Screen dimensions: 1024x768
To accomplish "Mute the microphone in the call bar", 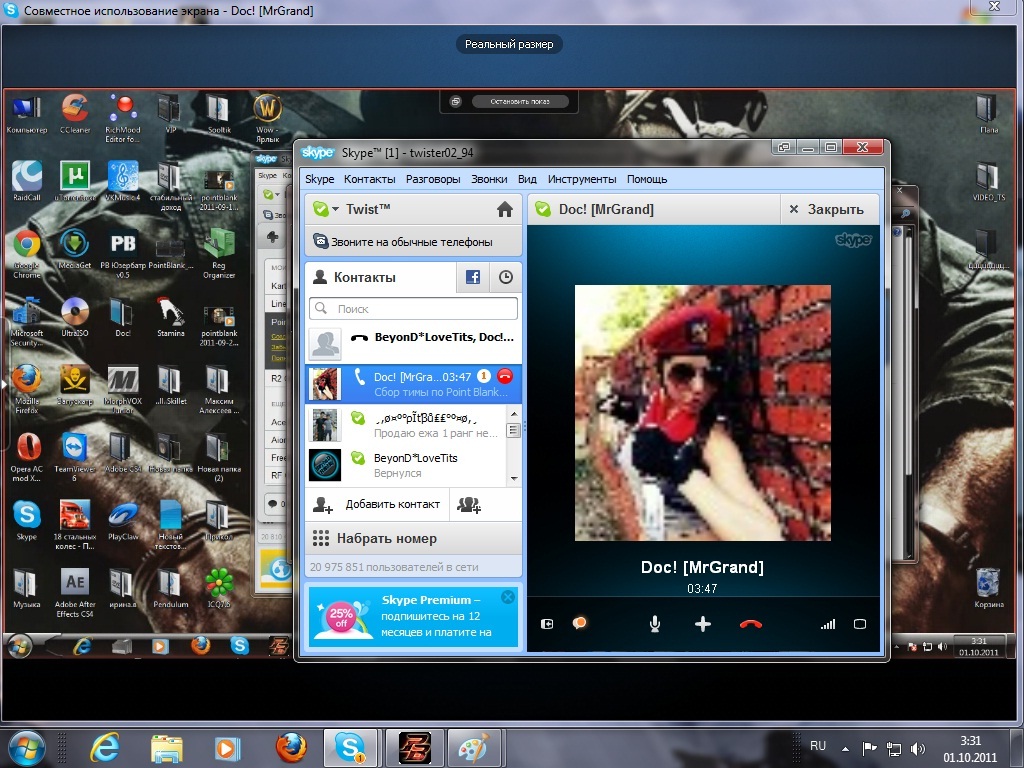I will pos(655,624).
